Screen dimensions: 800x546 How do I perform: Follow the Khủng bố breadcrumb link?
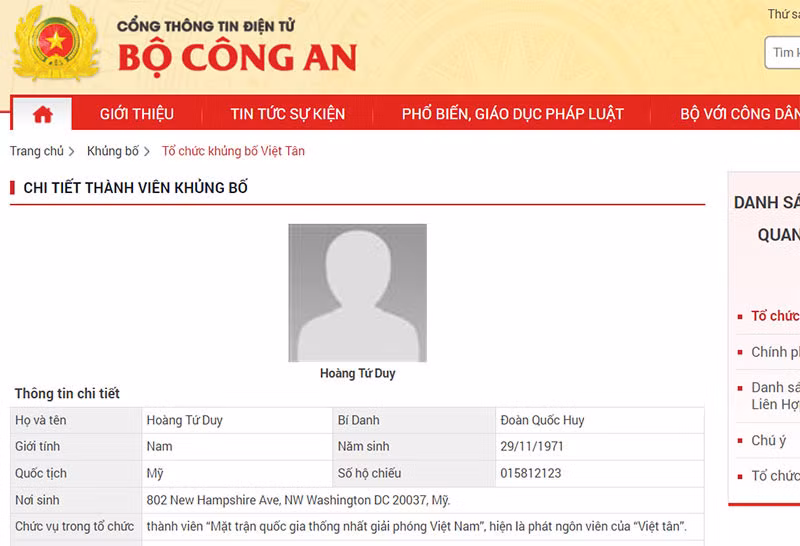click(x=113, y=151)
